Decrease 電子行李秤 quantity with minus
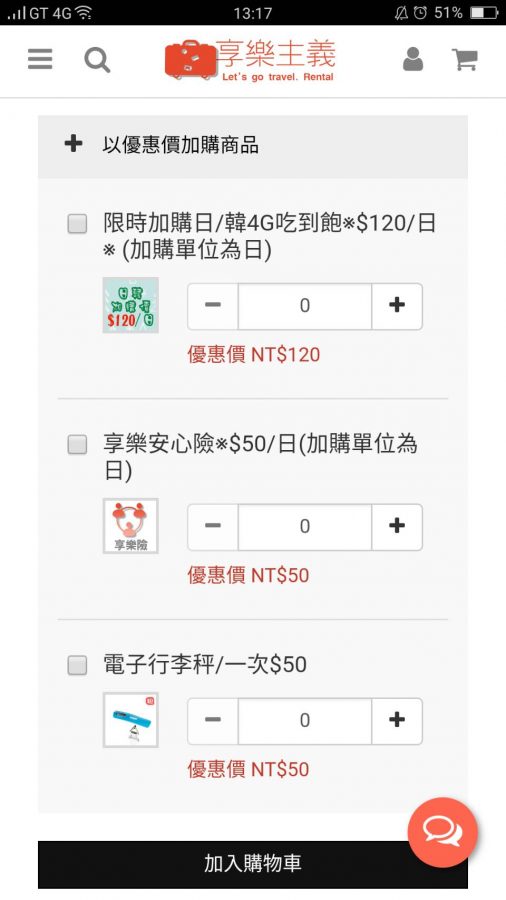The image size is (506, 900). (x=213, y=720)
